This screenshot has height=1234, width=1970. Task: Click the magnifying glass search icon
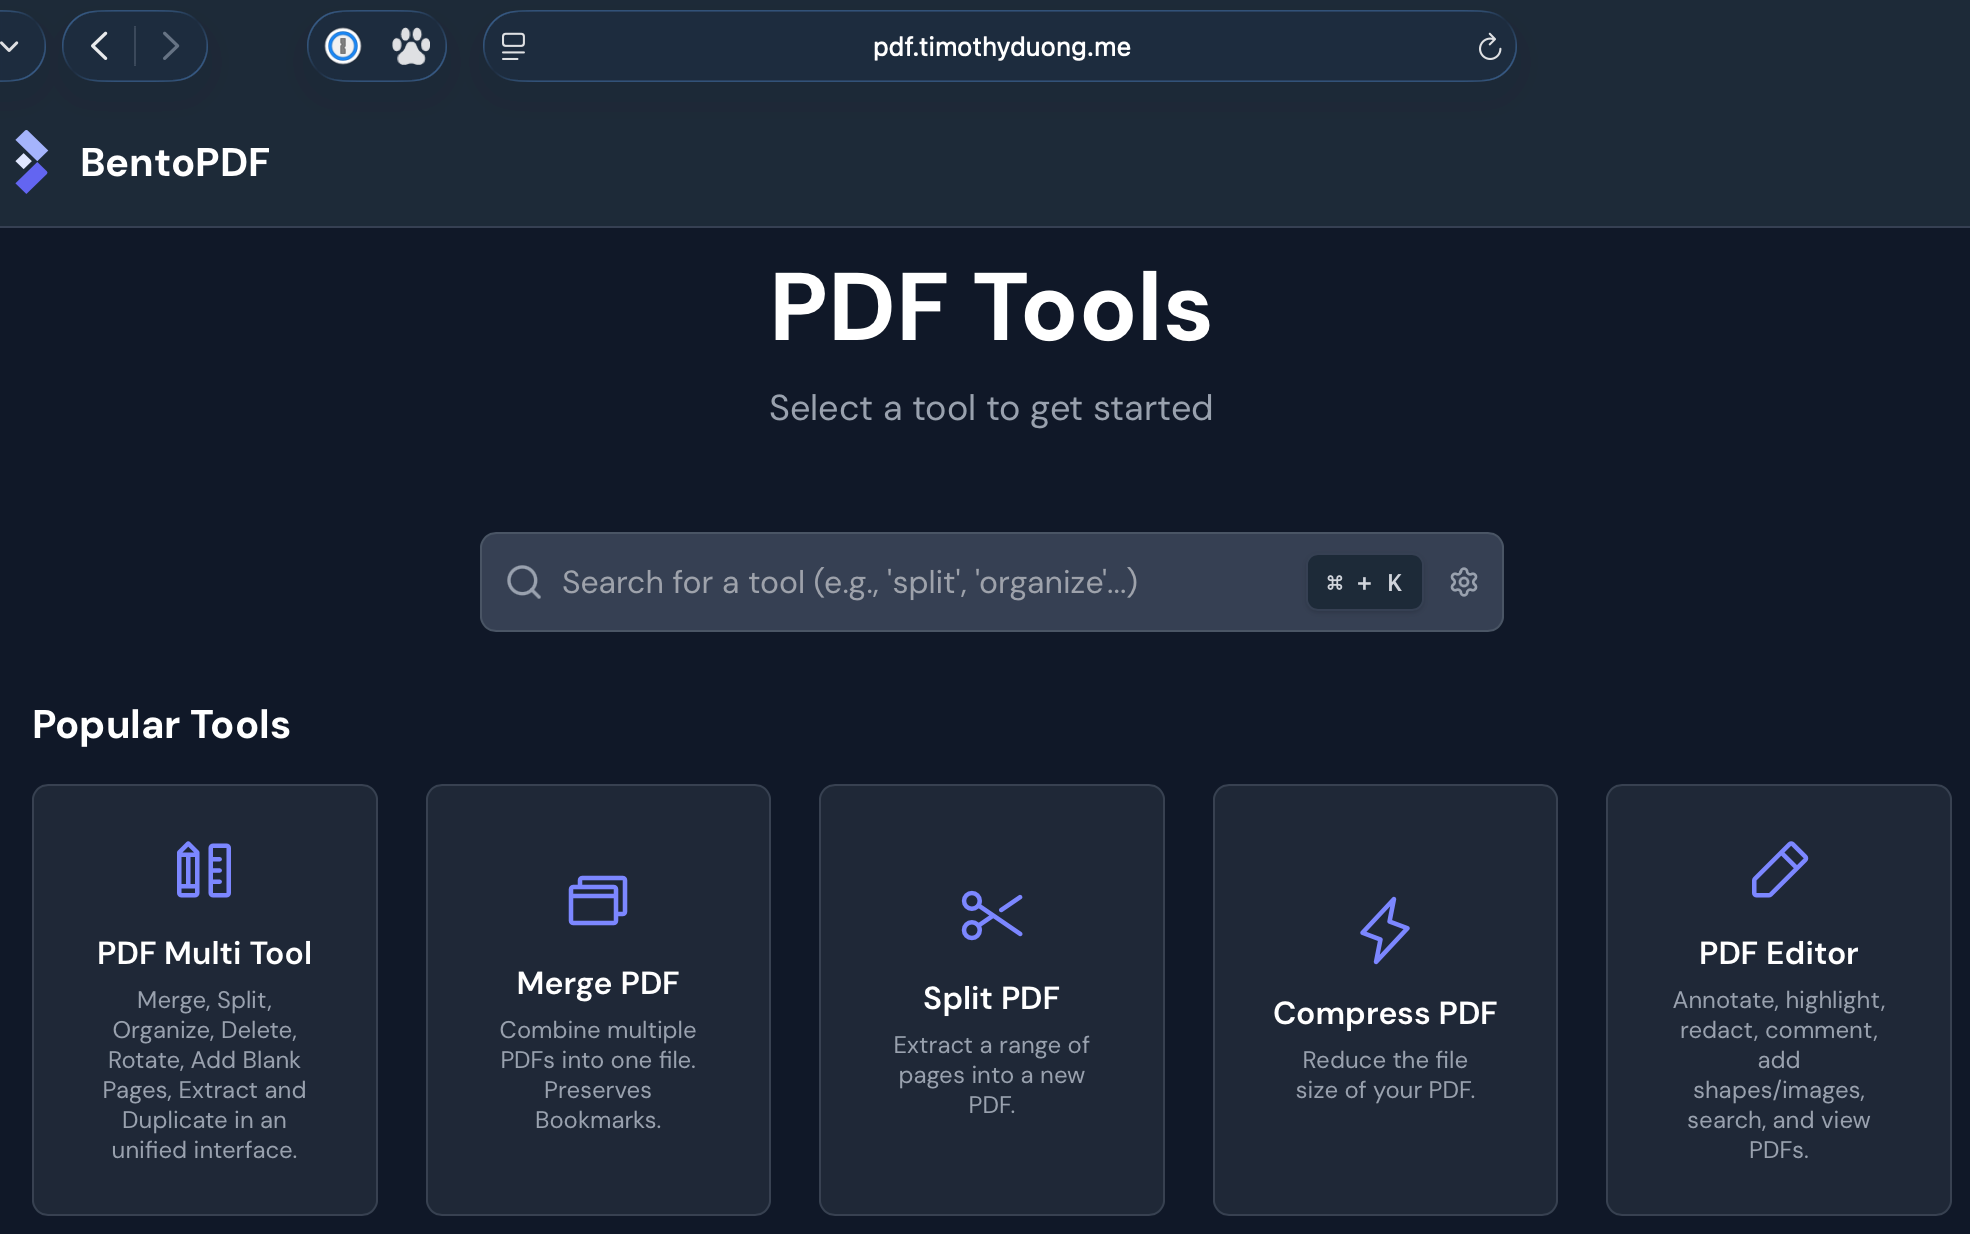tap(524, 582)
